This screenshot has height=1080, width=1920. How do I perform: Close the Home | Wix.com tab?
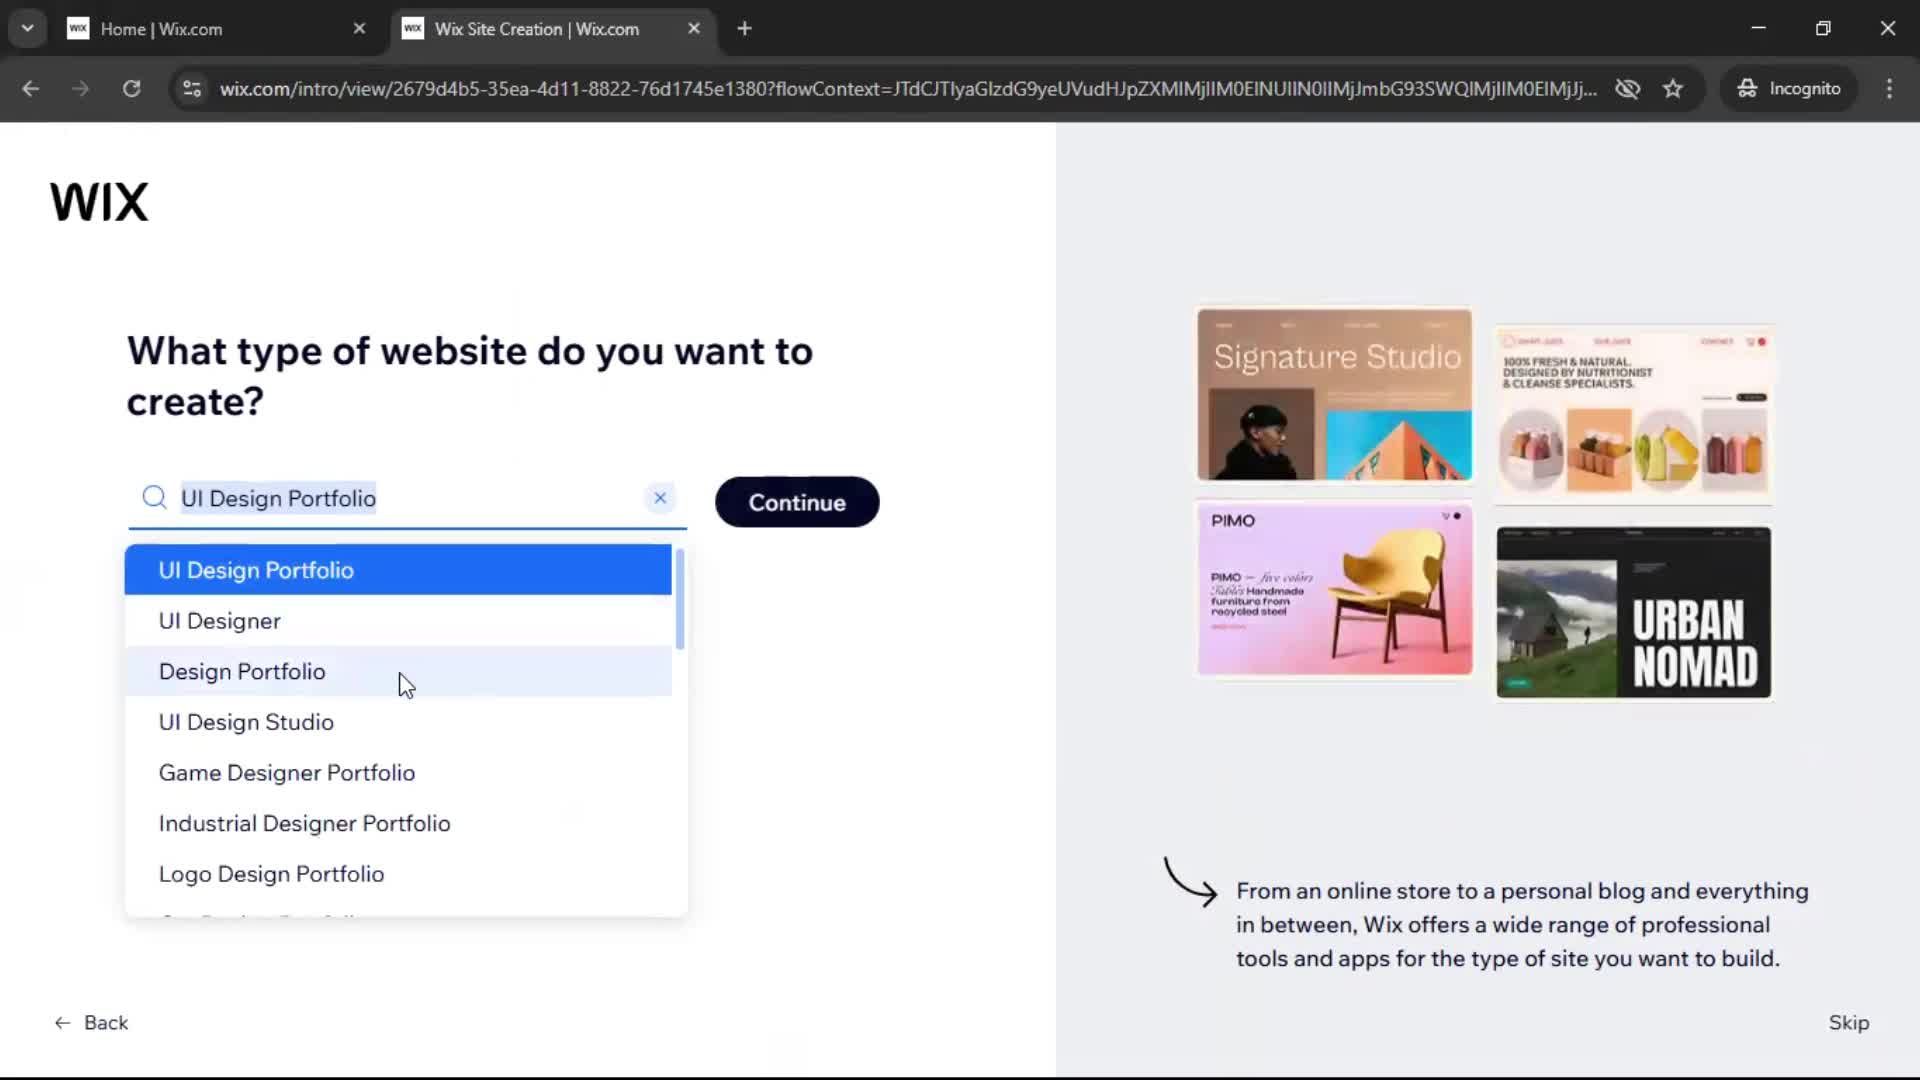click(360, 29)
